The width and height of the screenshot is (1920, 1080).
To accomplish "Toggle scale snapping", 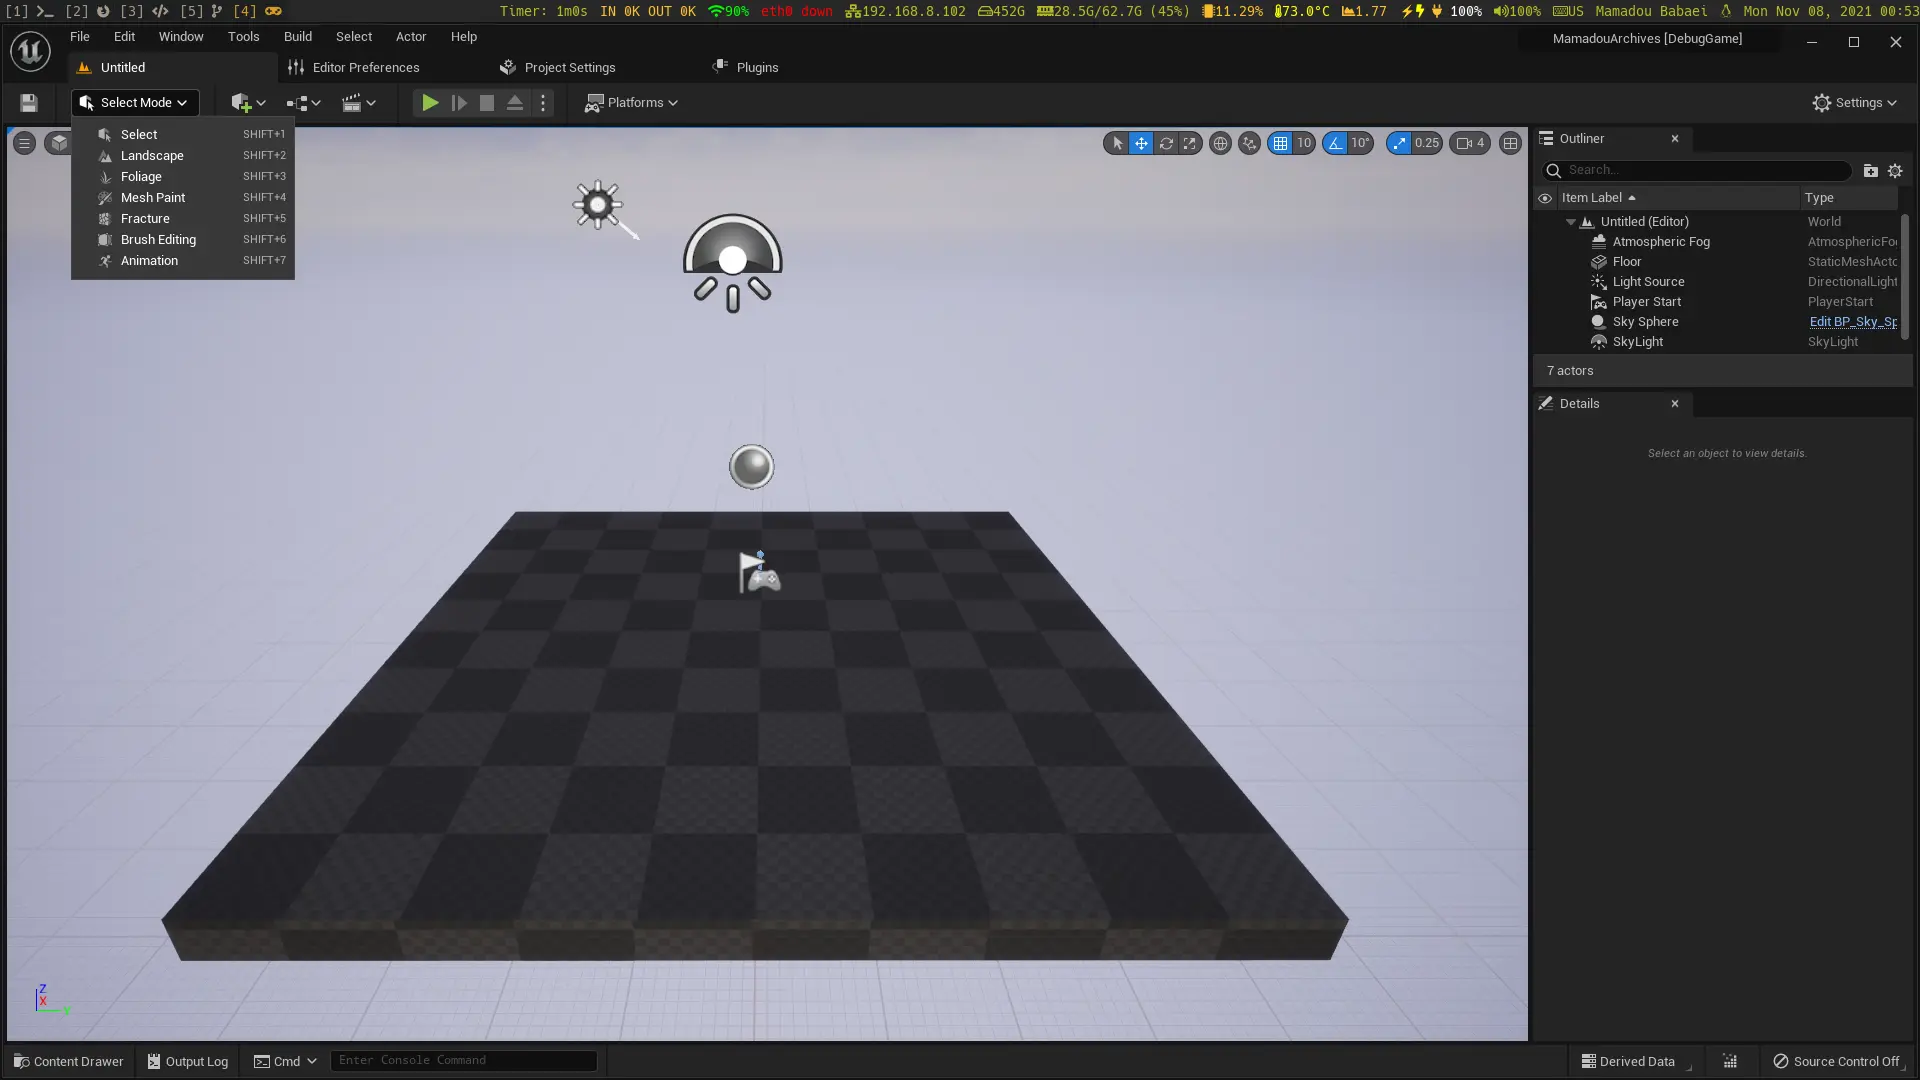I will 1399,143.
